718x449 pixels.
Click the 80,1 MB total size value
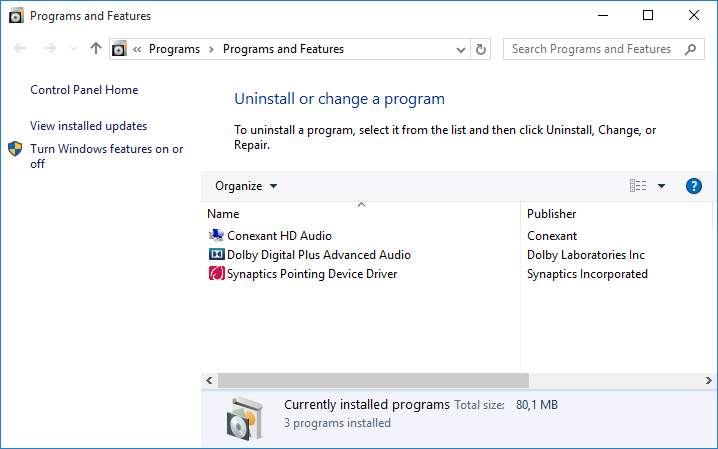pyautogui.click(x=537, y=405)
